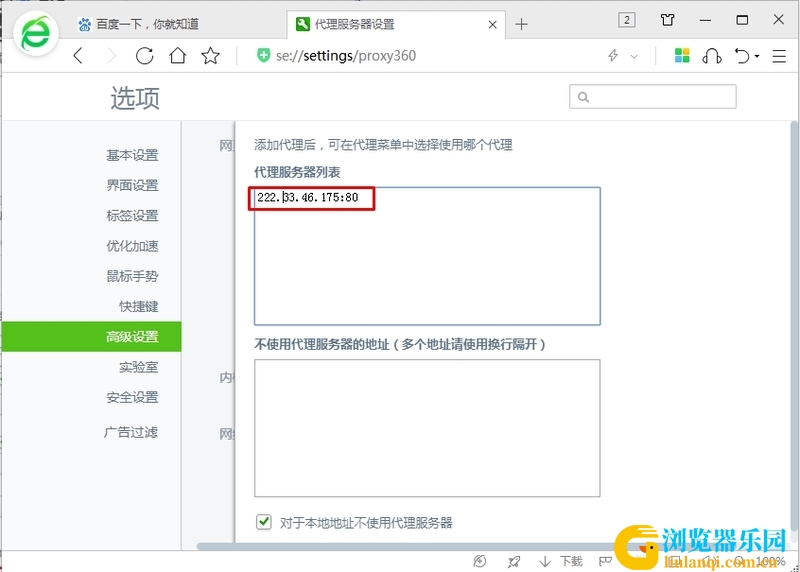Open the colorful extensions grid icon
This screenshot has height=572, width=800.
682,55
